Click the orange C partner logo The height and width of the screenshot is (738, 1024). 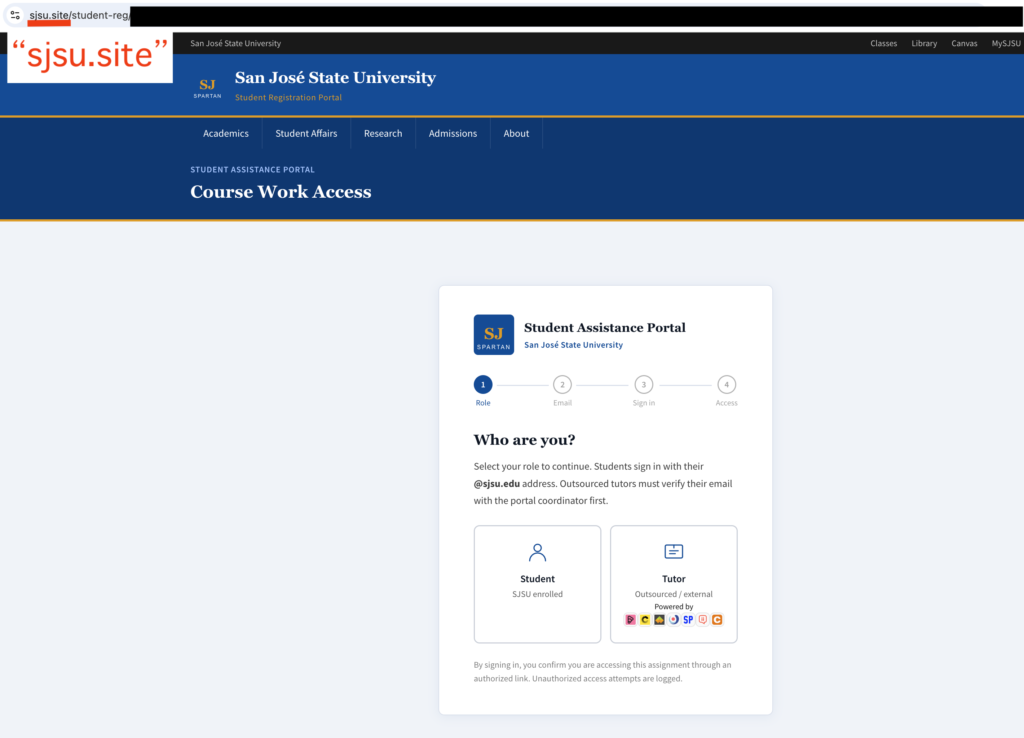pyautogui.click(x=717, y=619)
